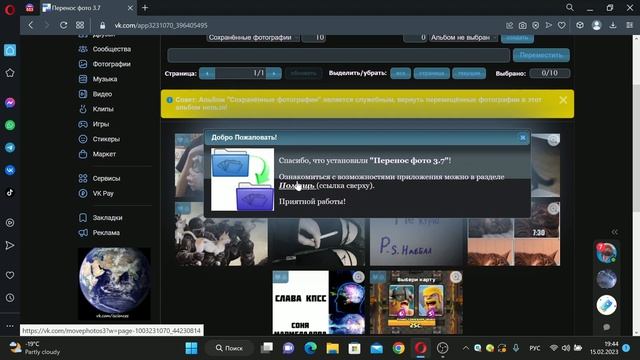
Task: Open Speed Dial grid icon
Action: pyautogui.click(x=80, y=25)
